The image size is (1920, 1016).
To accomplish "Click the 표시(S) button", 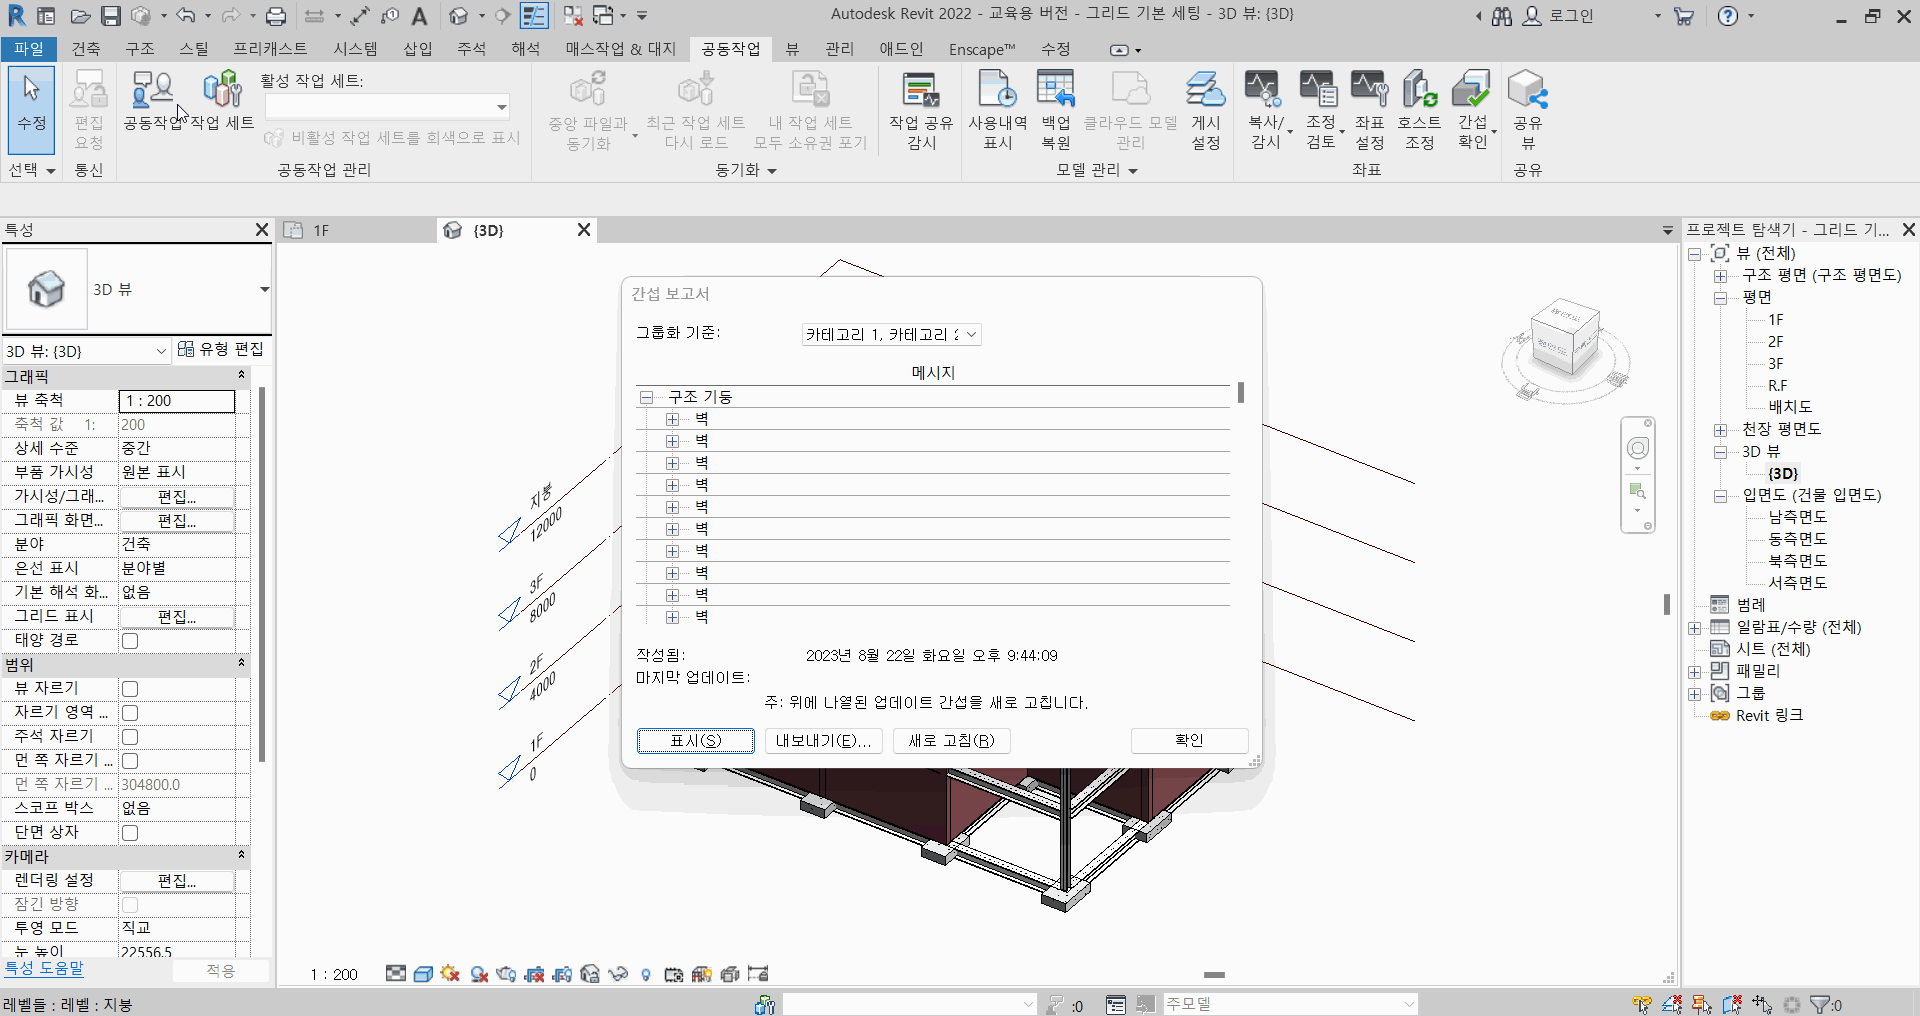I will [x=696, y=740].
